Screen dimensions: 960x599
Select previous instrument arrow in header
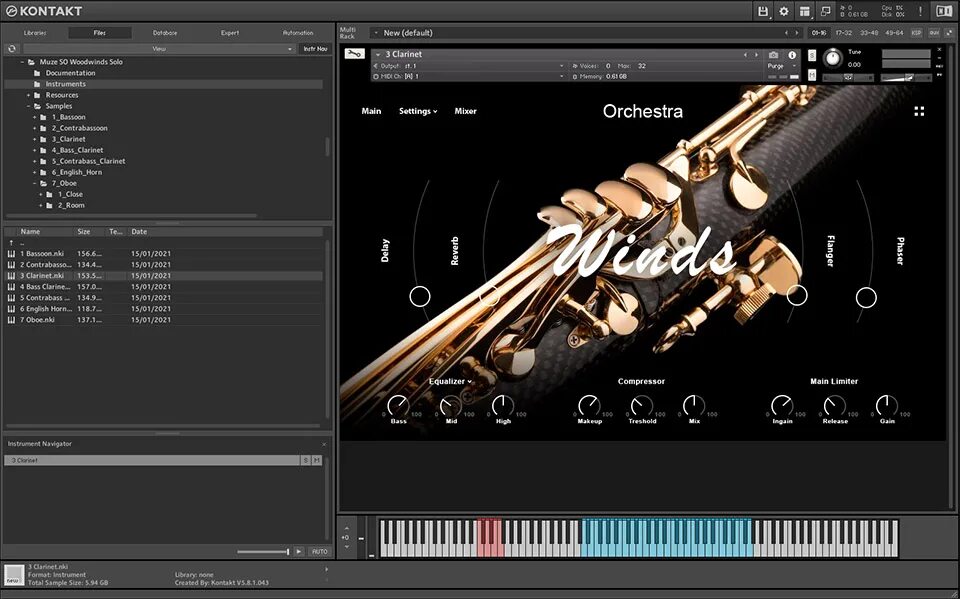(x=745, y=55)
